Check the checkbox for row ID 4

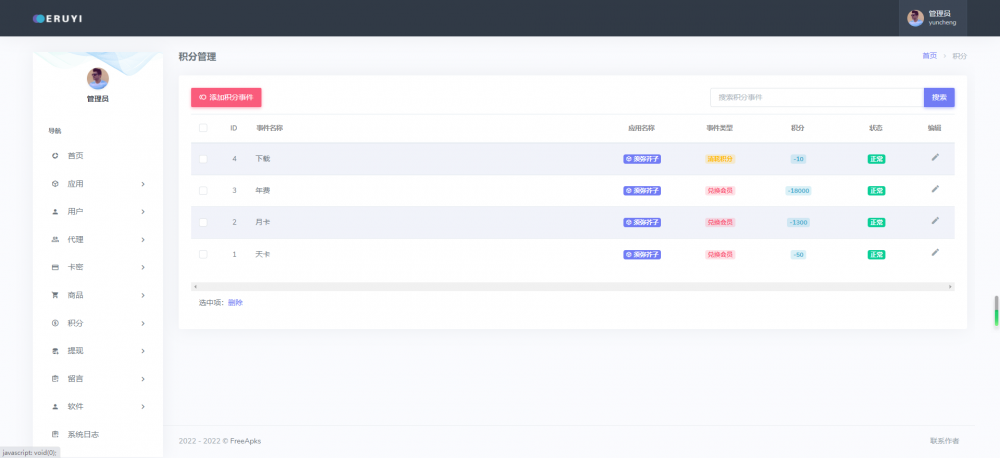tap(203, 159)
